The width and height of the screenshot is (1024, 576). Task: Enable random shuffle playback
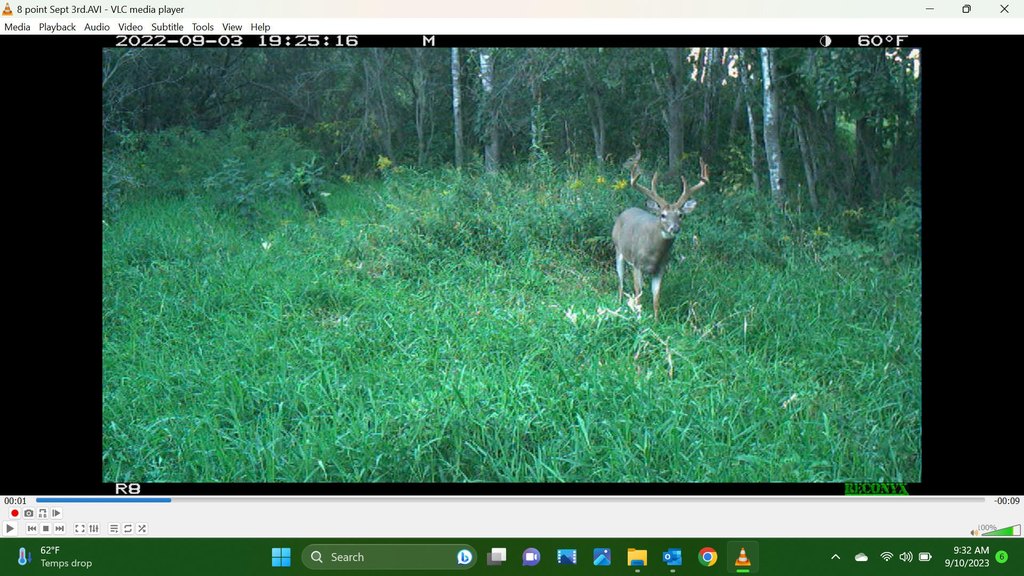142,529
